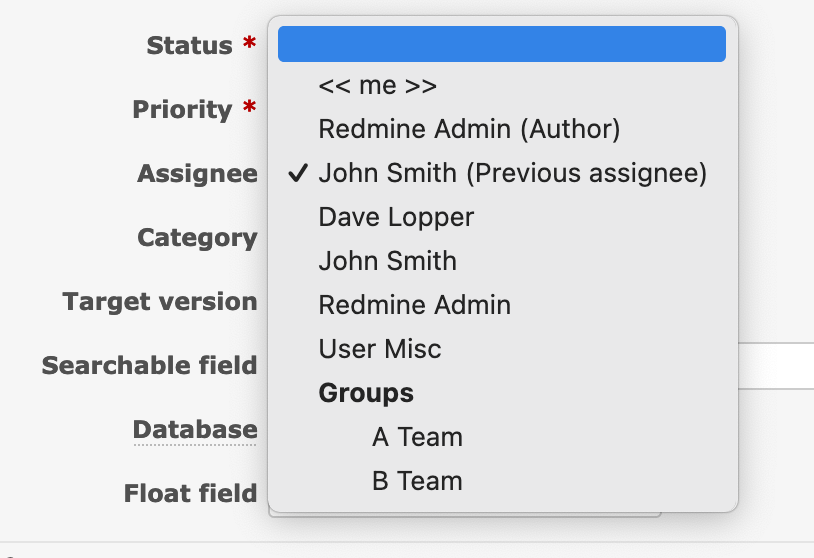Viewport: 814px width, 558px height.
Task: Choose Redmine Admin listed above User Misc
Action: 414,305
